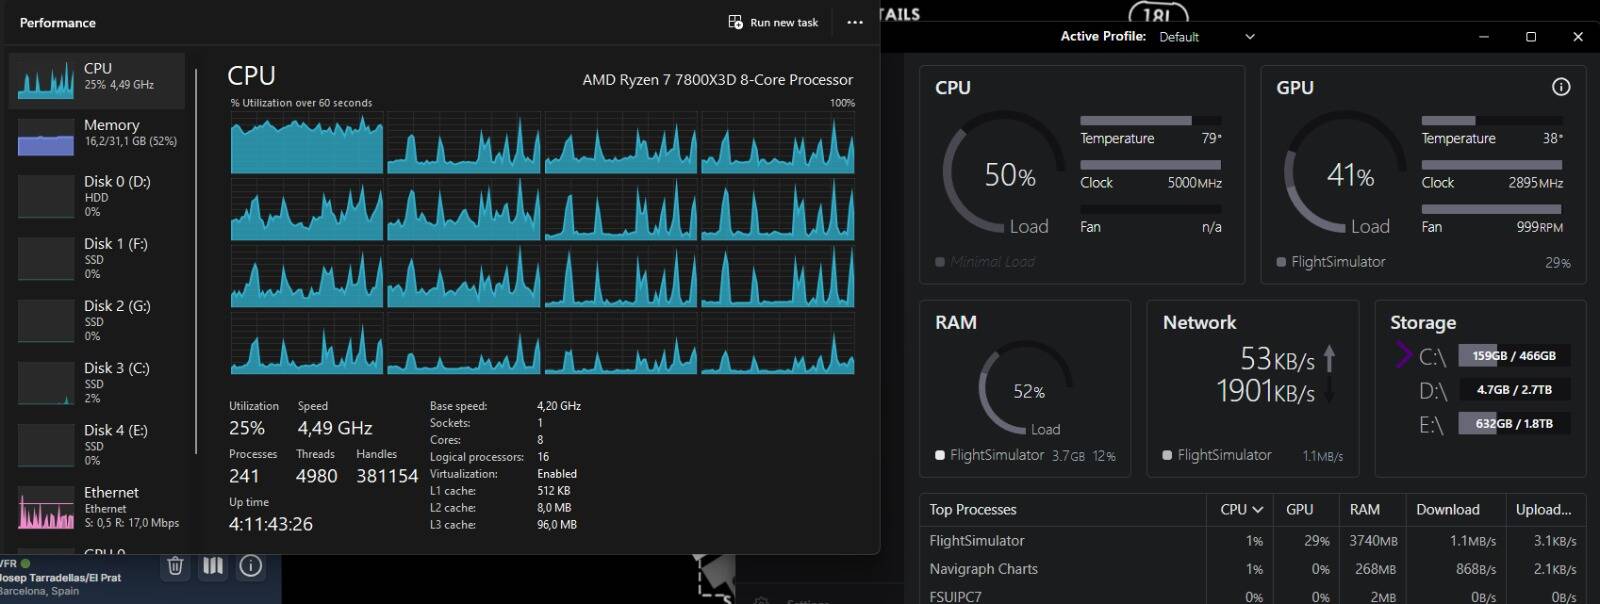Click the GPU panel info icon
The height and width of the screenshot is (604, 1600).
[x=1560, y=87]
